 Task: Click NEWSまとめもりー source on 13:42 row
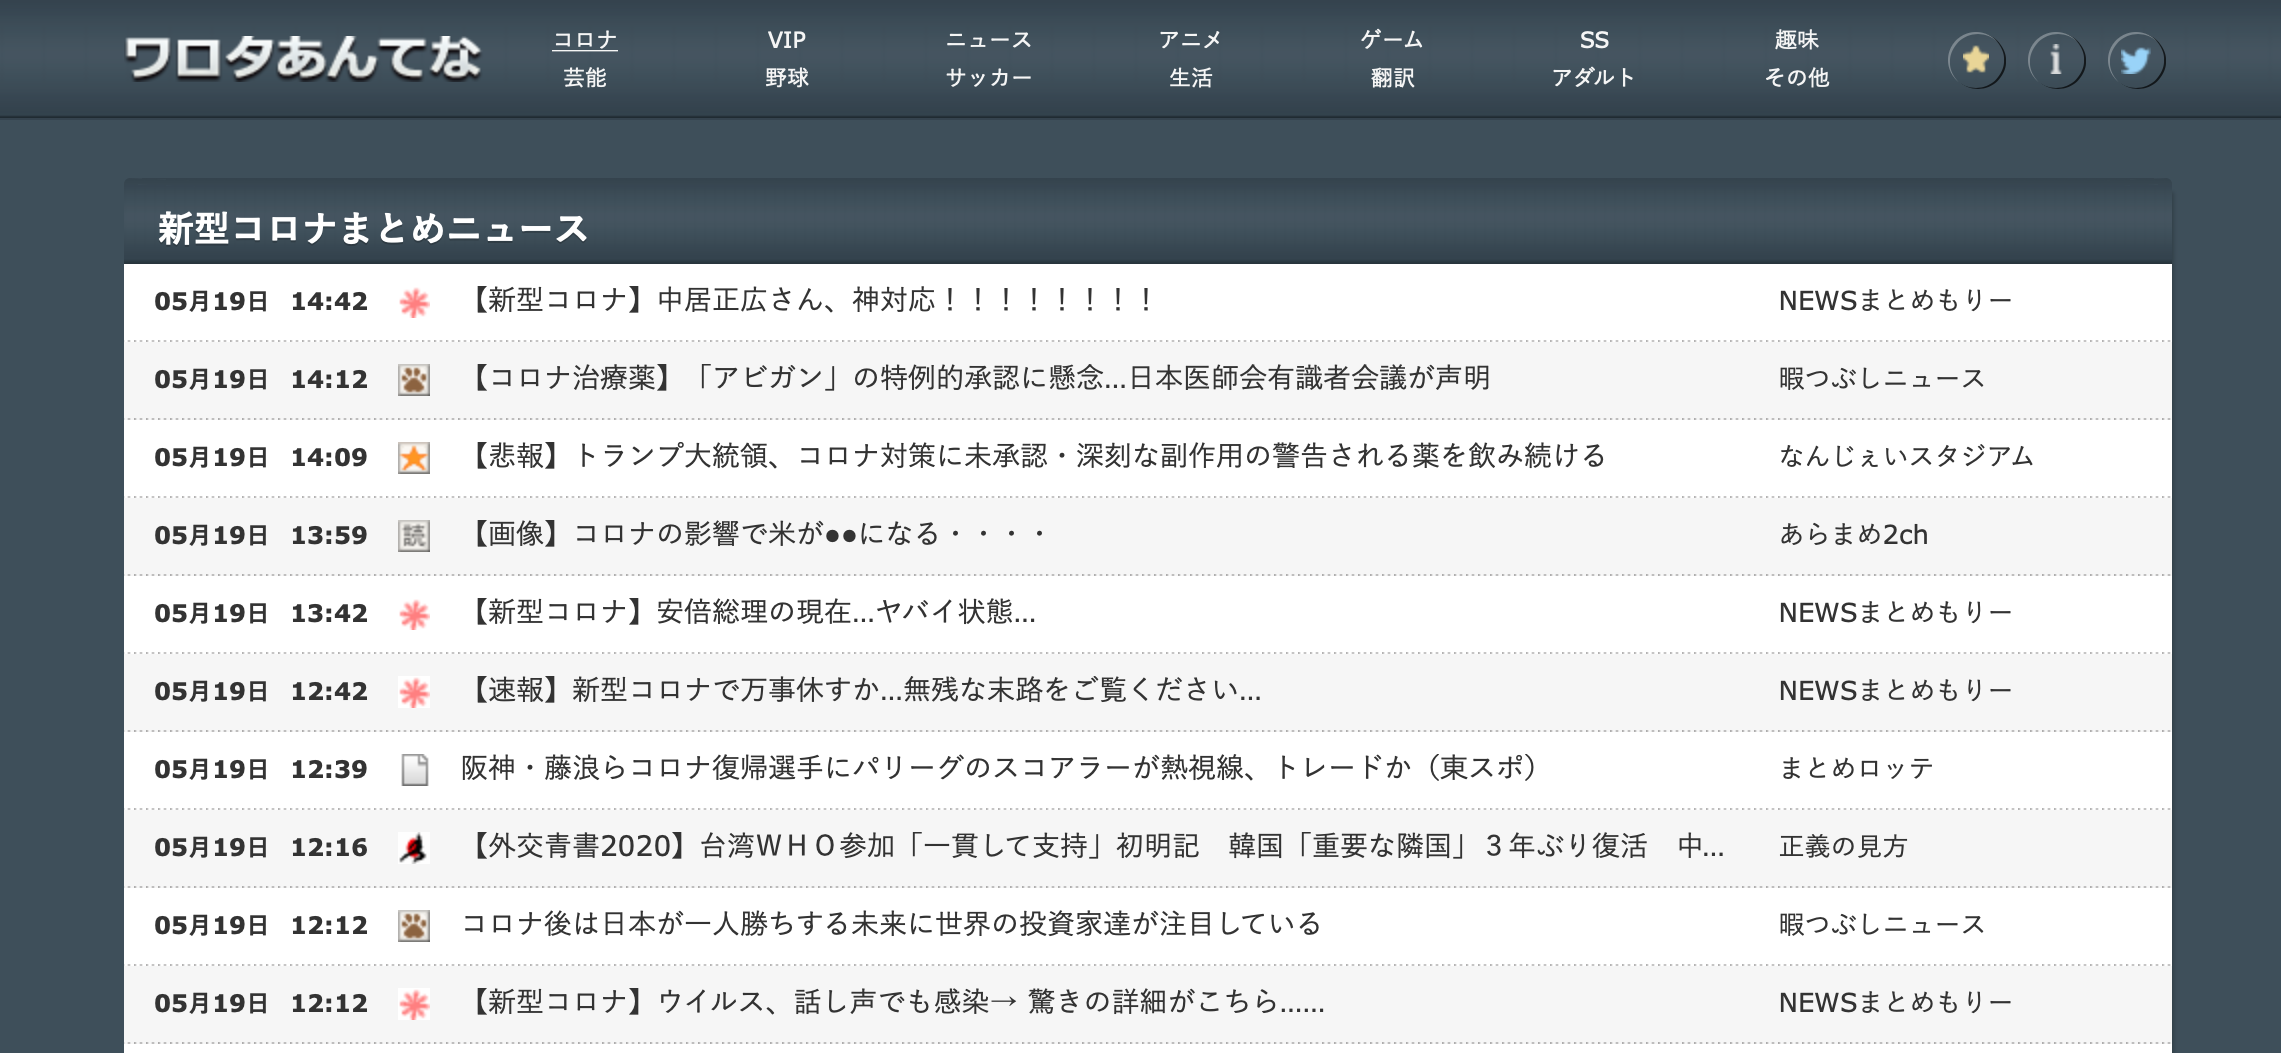point(1895,612)
